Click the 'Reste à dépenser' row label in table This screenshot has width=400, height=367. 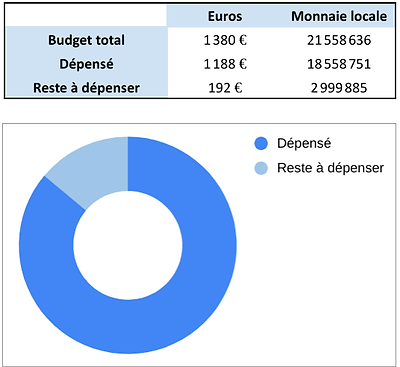click(x=86, y=88)
